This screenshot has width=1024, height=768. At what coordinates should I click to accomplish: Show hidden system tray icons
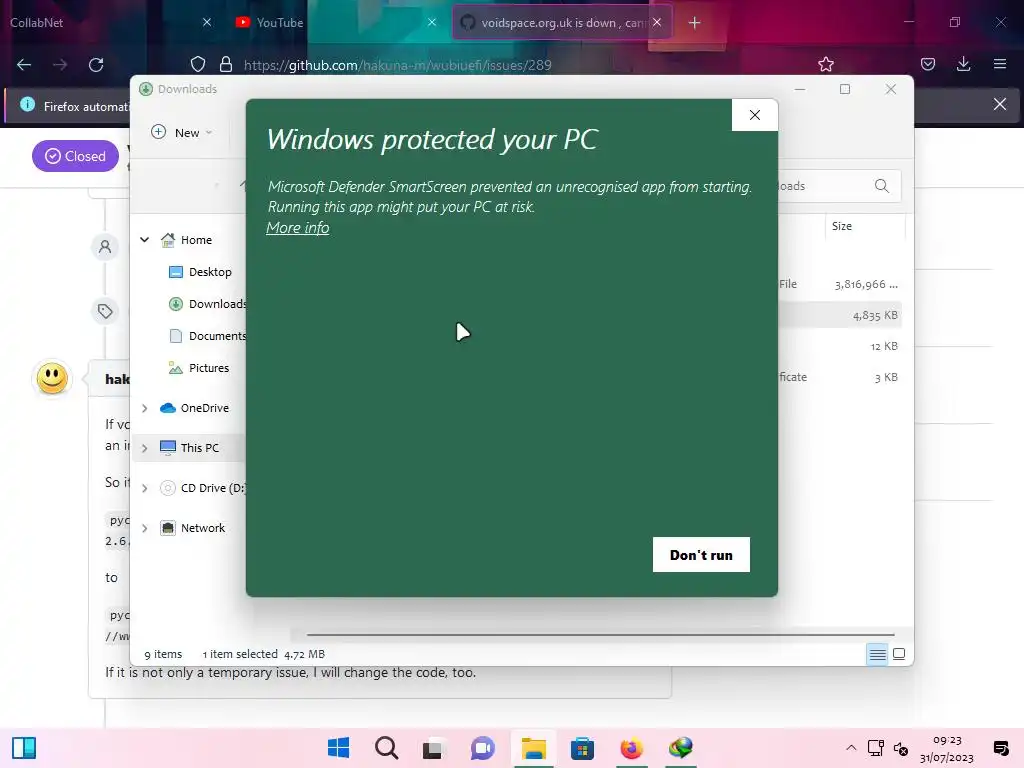(851, 748)
